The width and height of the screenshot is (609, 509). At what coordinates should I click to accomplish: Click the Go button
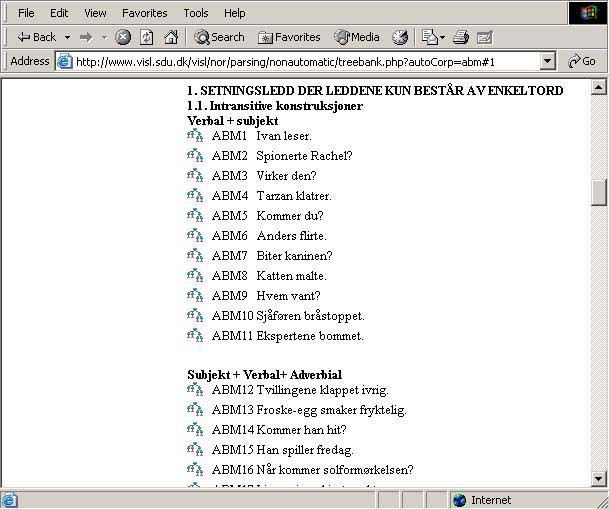tap(582, 61)
